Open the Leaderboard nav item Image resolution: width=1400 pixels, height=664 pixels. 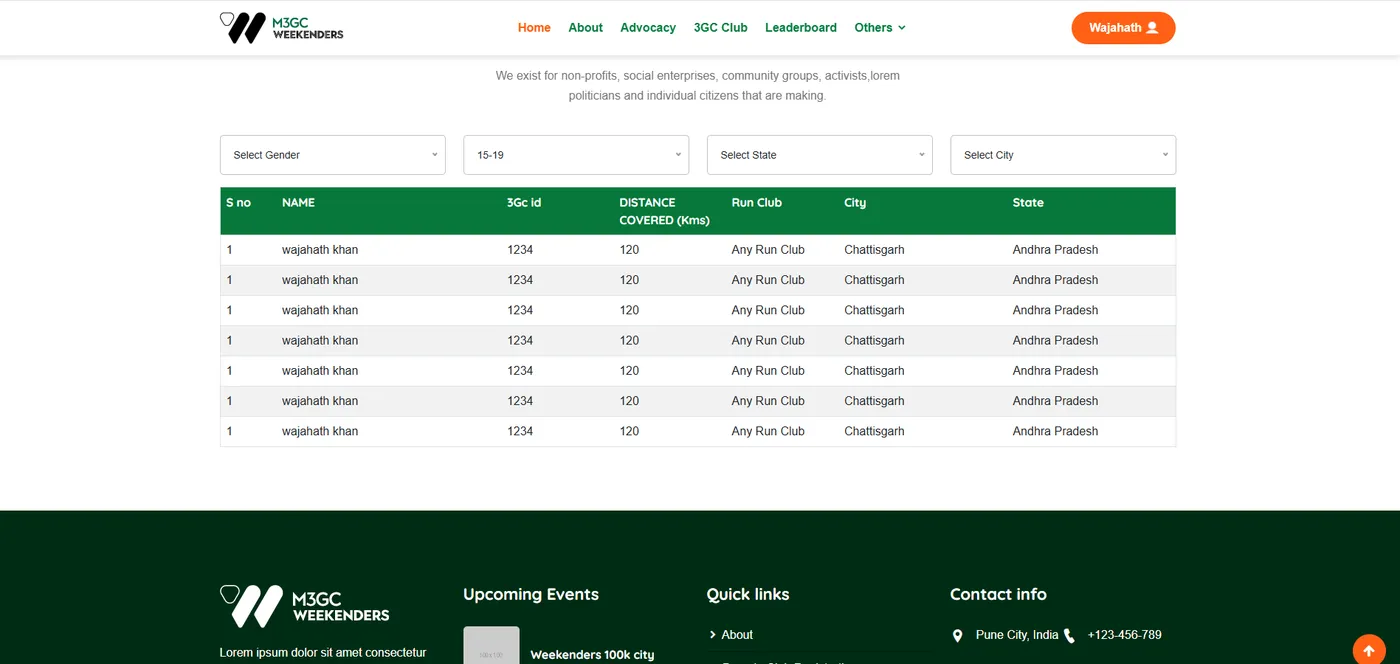pos(801,28)
